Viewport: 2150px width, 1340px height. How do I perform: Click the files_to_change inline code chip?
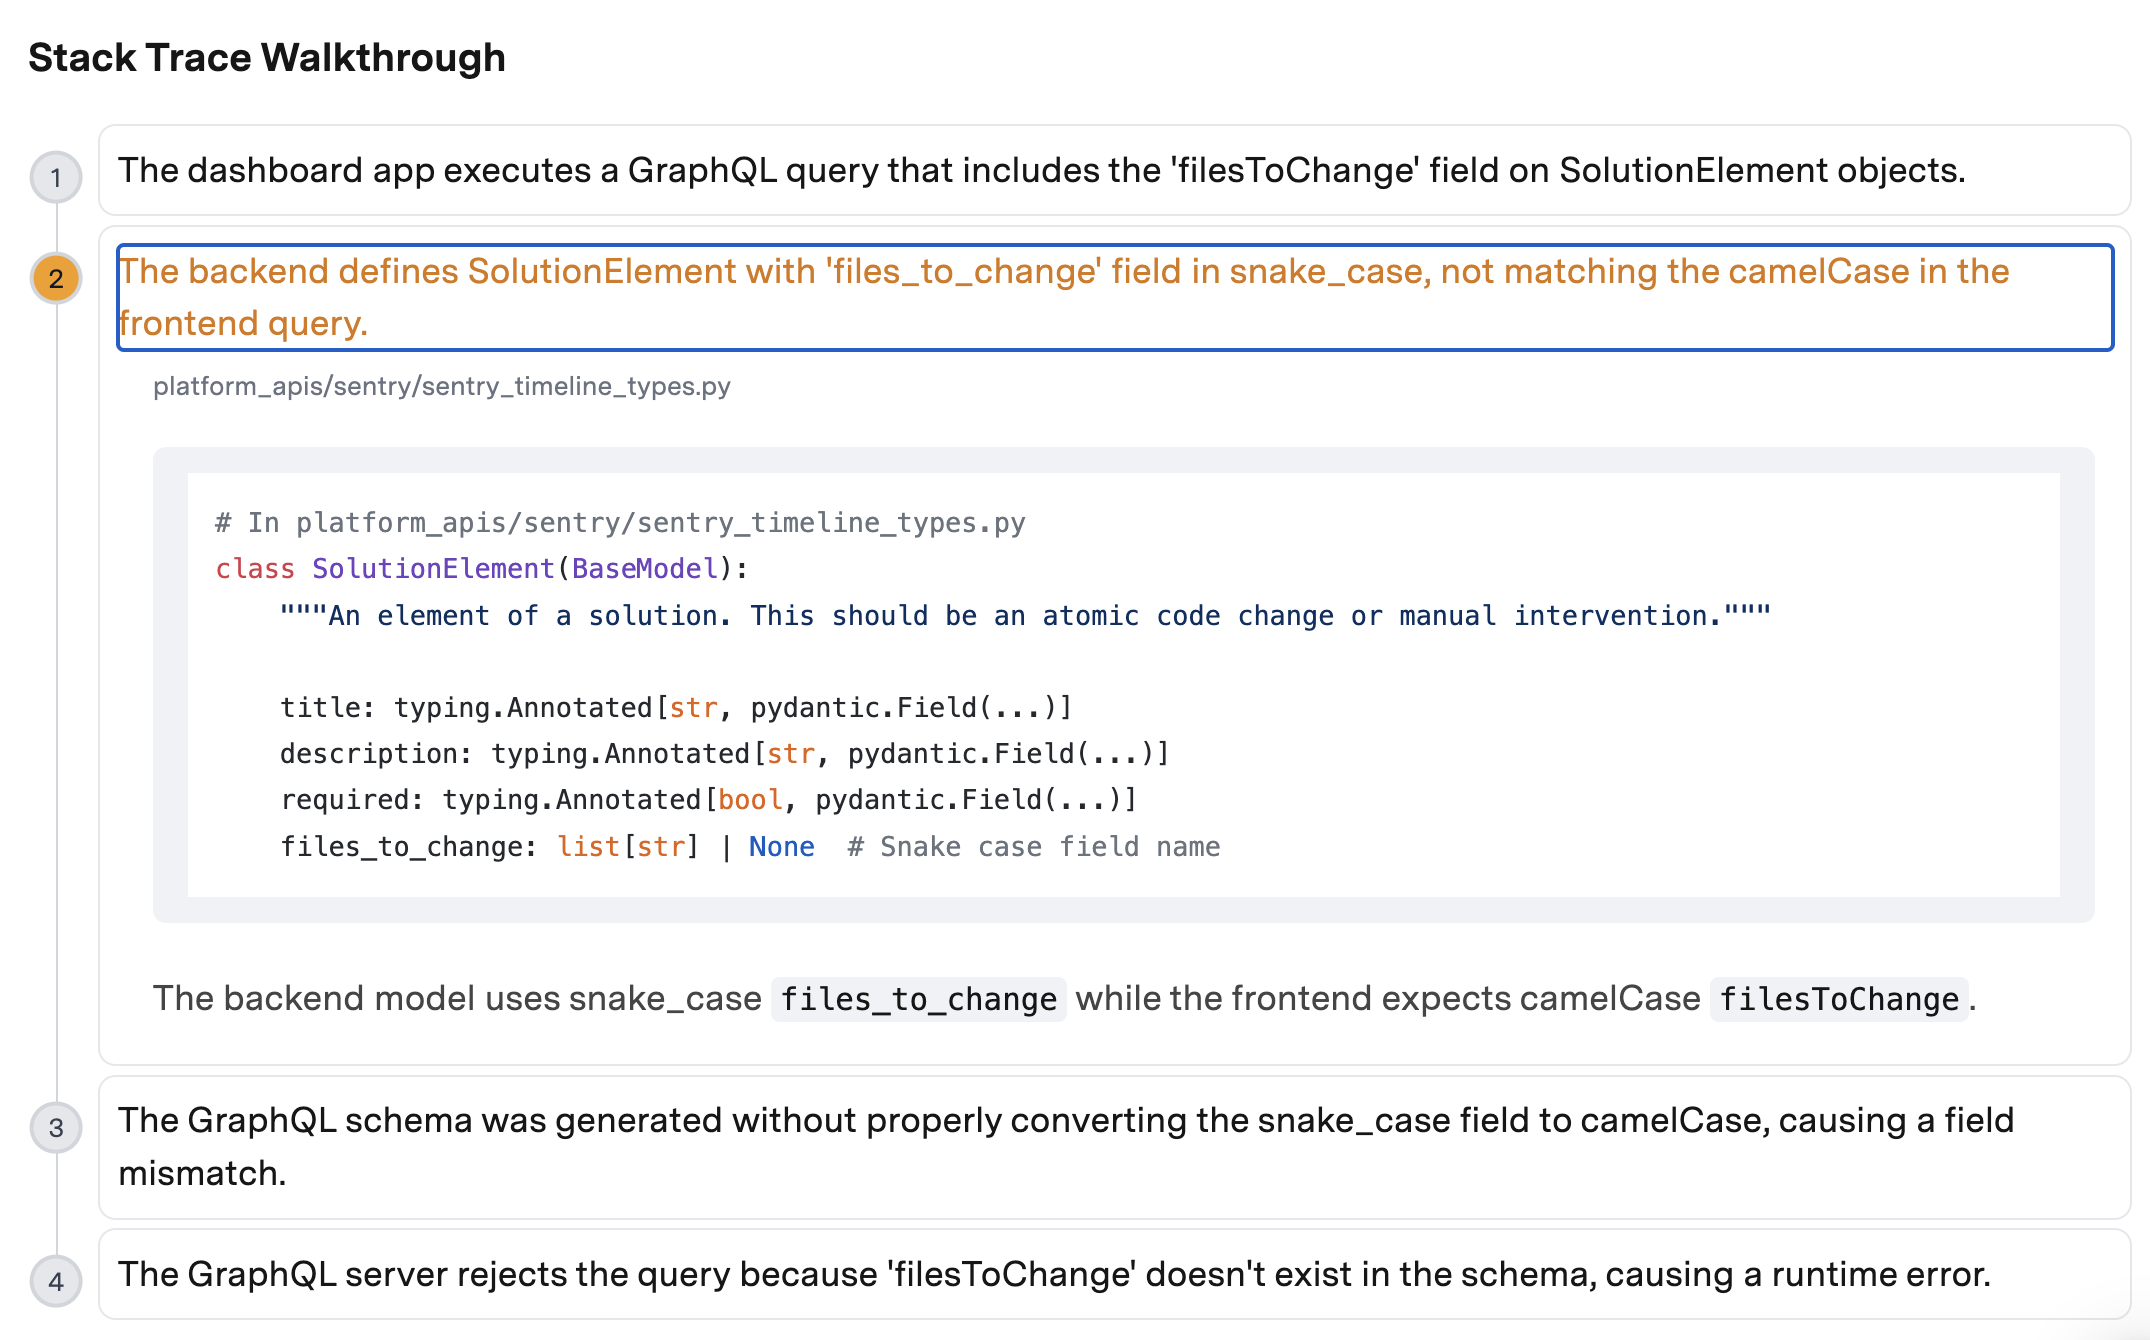pos(918,998)
